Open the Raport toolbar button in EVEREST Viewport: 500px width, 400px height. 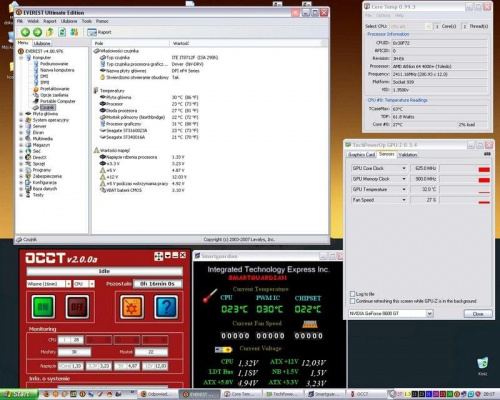coord(99,32)
